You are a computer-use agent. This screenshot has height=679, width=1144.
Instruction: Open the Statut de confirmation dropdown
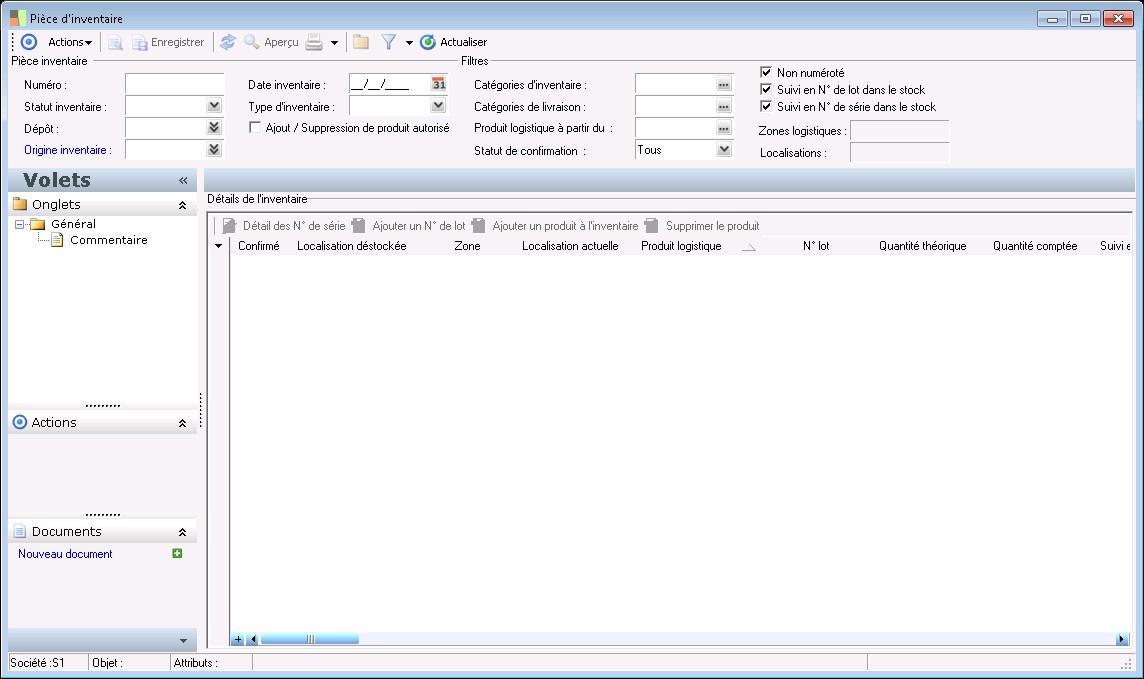coord(724,150)
